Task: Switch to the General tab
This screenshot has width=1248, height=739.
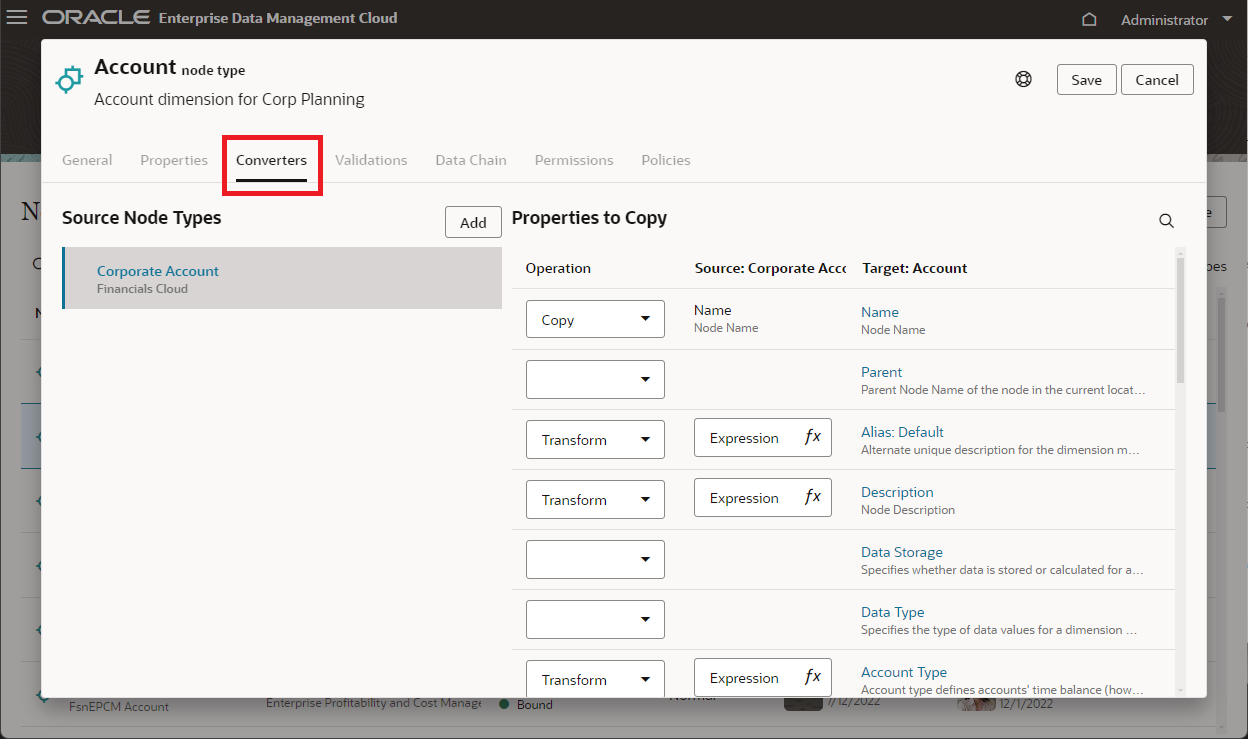Action: click(87, 160)
